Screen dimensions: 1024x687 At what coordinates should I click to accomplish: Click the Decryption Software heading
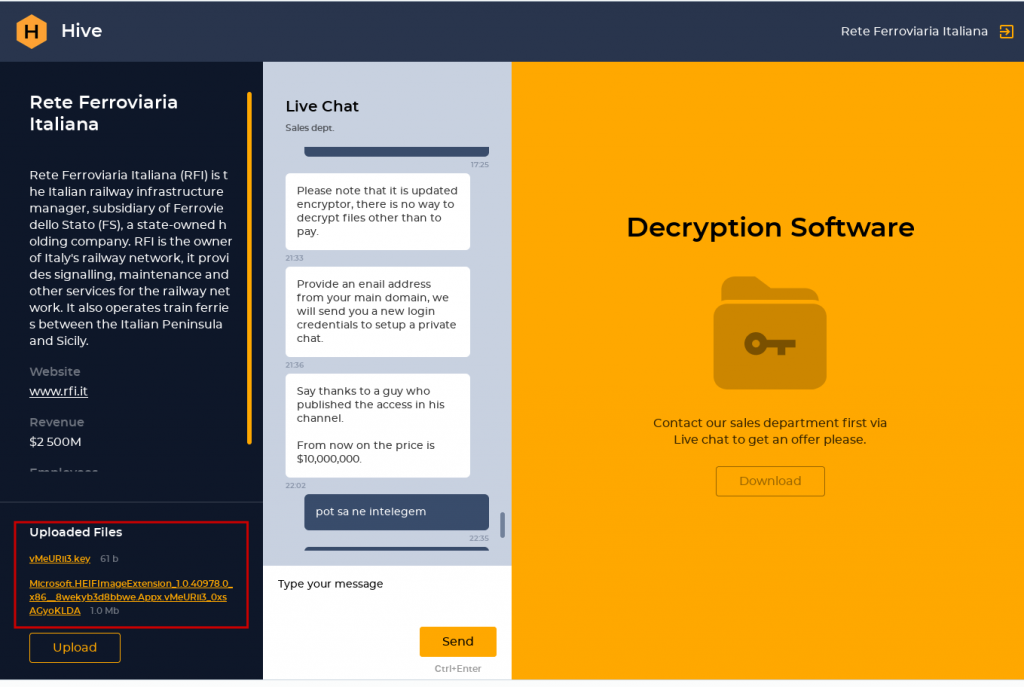pos(771,227)
